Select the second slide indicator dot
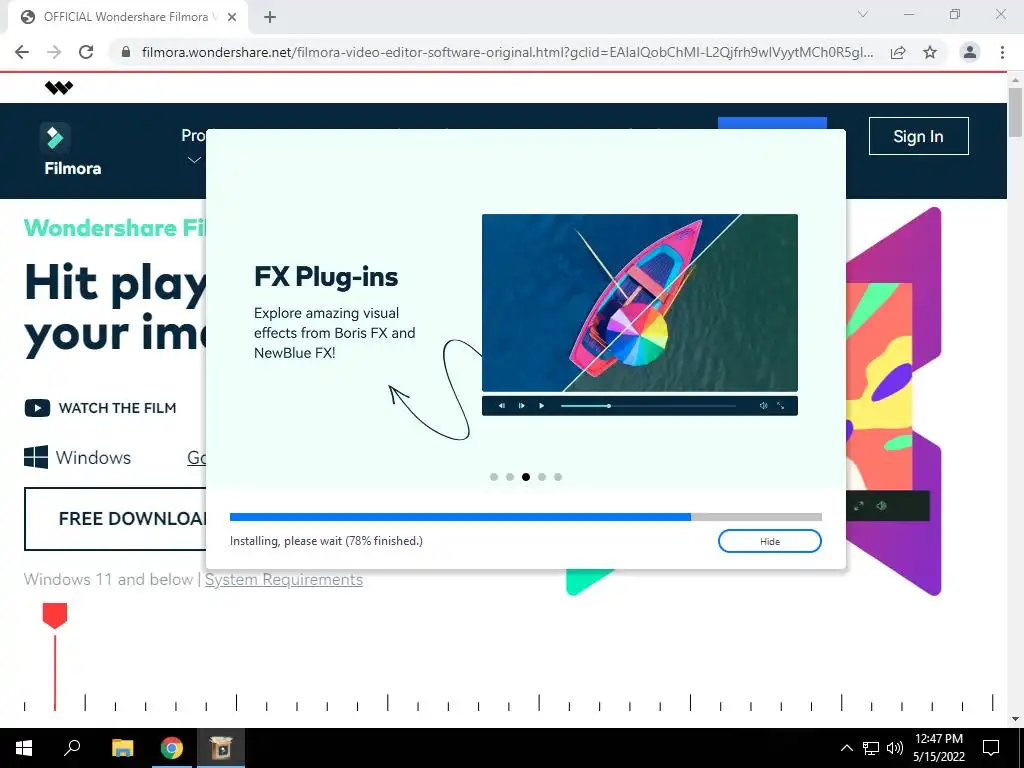1024x768 pixels. (510, 477)
